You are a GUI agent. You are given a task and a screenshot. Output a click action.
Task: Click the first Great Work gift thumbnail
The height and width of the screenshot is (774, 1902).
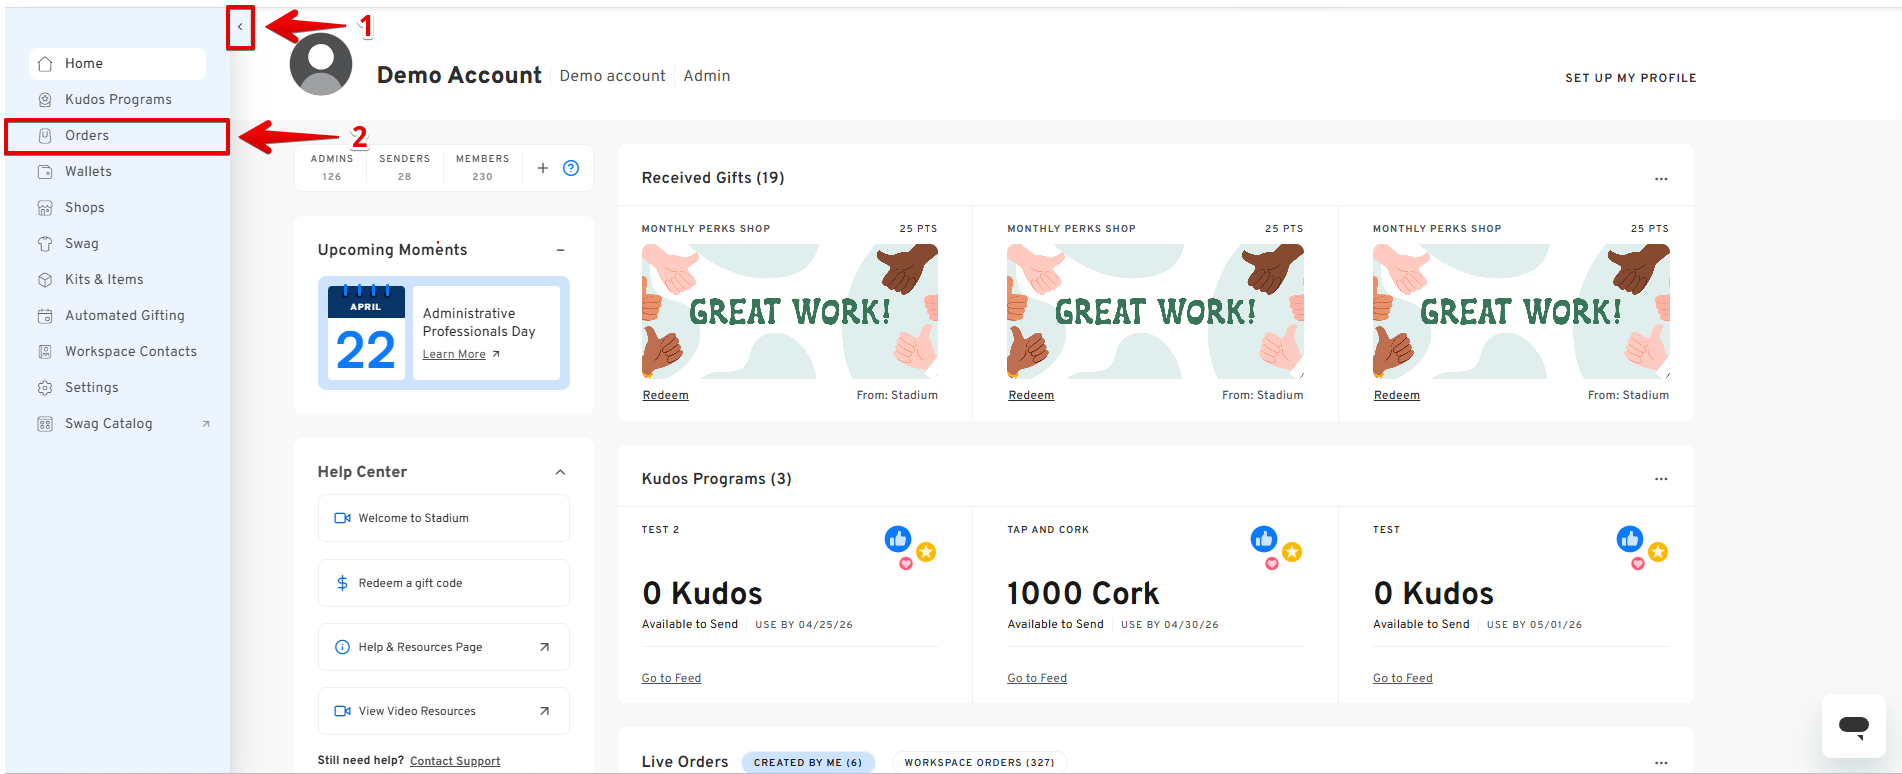tap(789, 311)
